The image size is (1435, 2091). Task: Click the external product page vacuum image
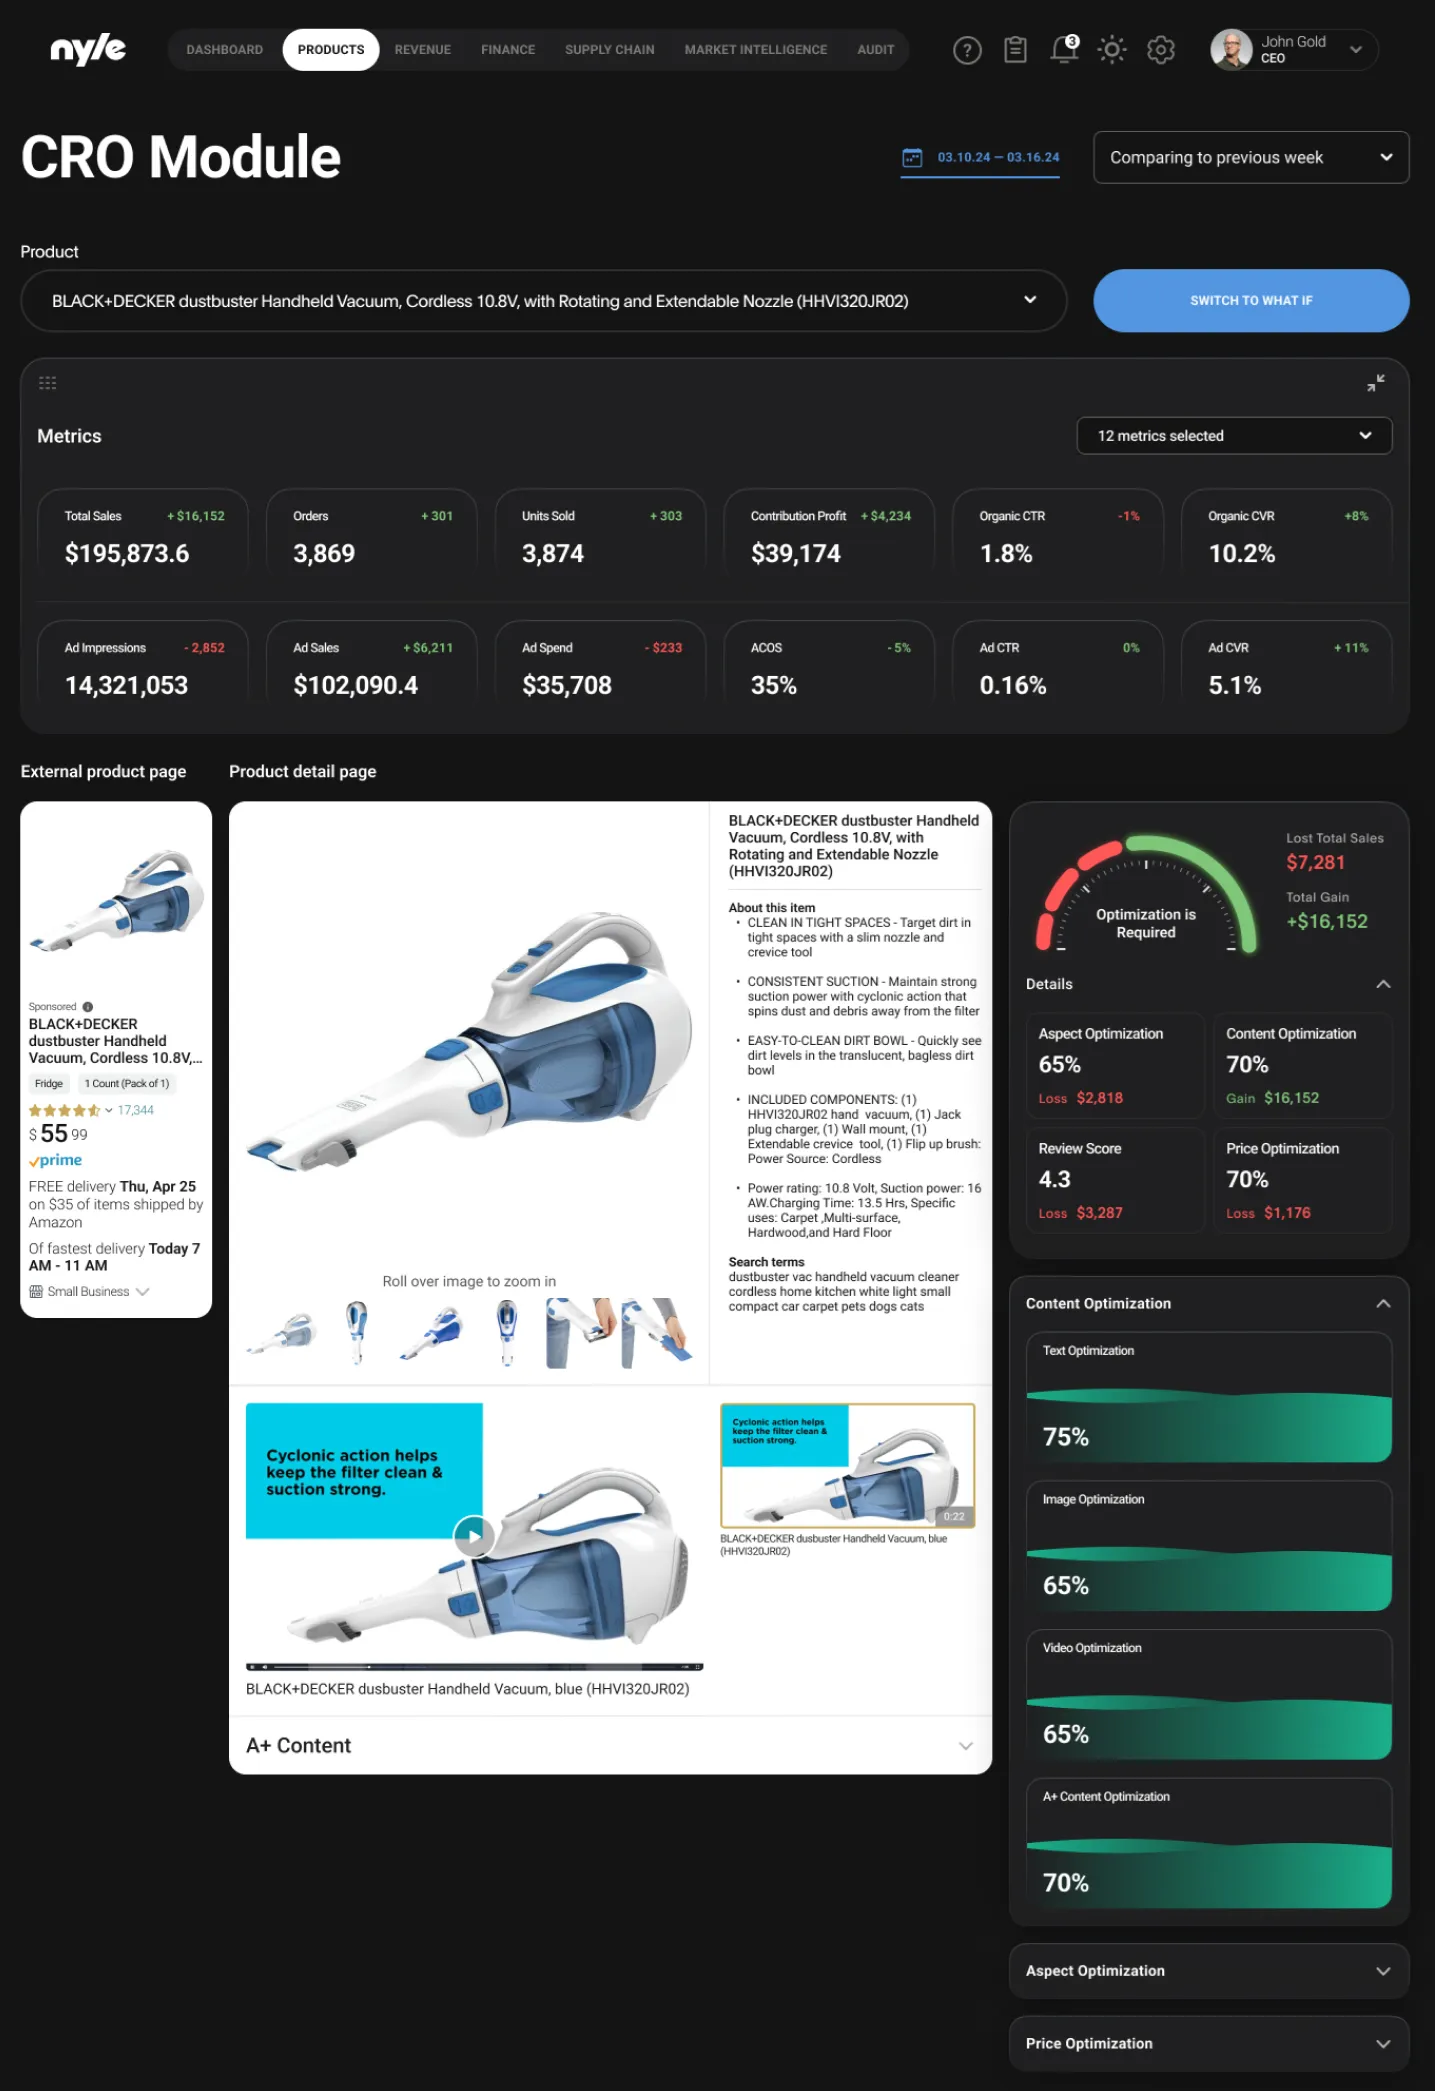pos(116,899)
